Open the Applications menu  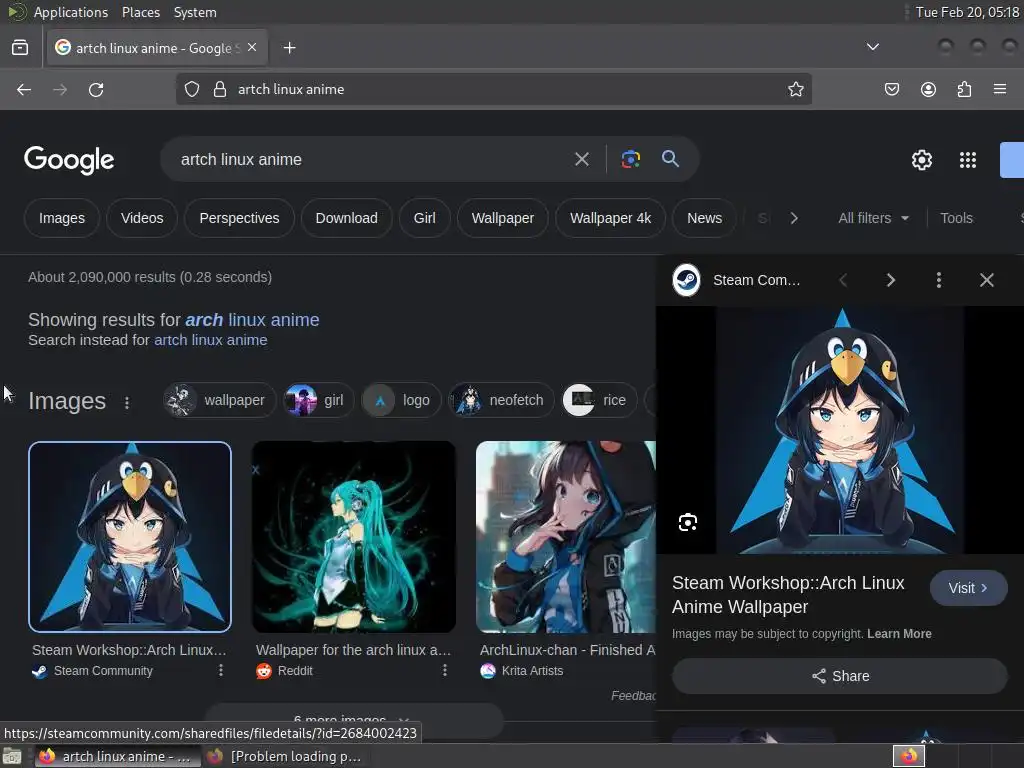(x=71, y=12)
